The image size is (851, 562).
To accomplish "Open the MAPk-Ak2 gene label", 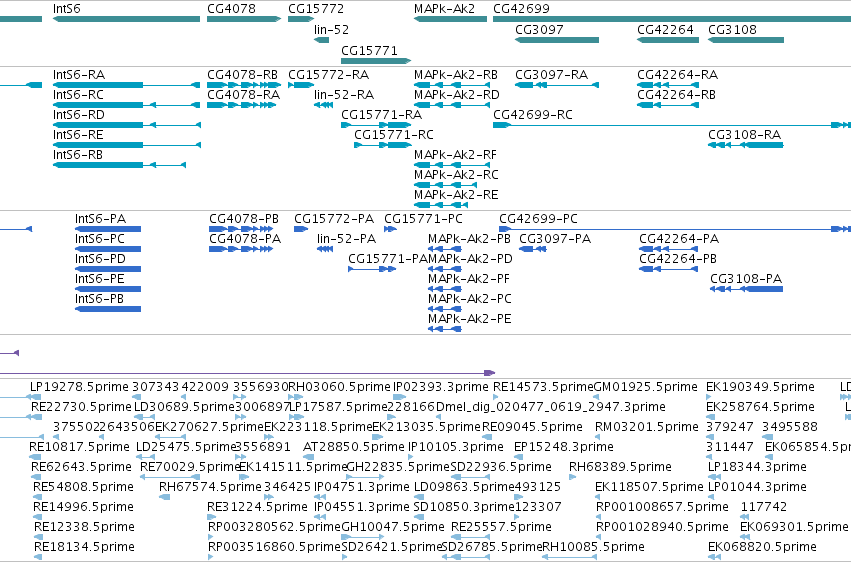I will [444, 9].
